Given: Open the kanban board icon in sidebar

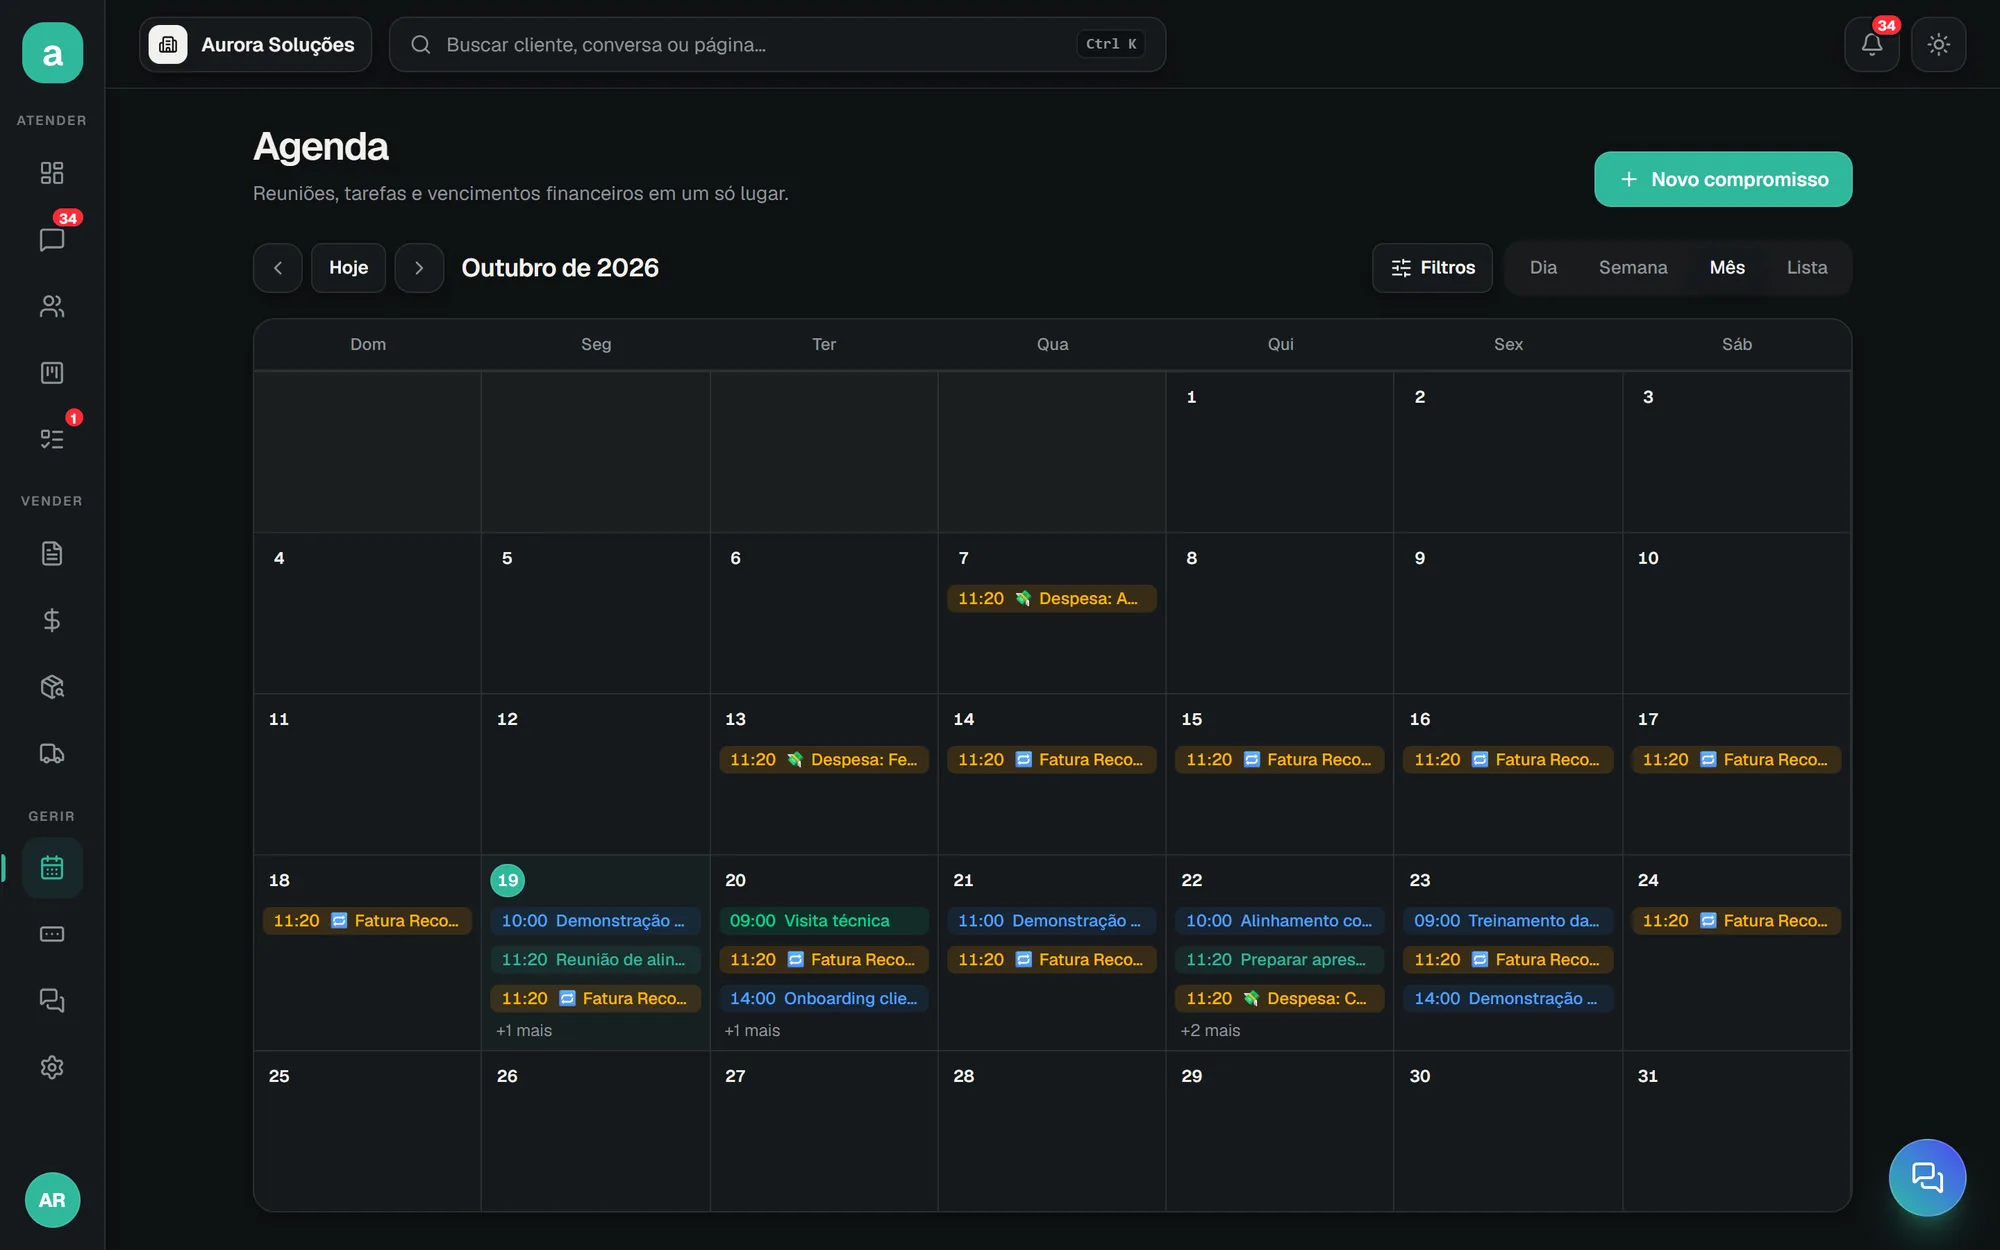Looking at the screenshot, I should 52,373.
